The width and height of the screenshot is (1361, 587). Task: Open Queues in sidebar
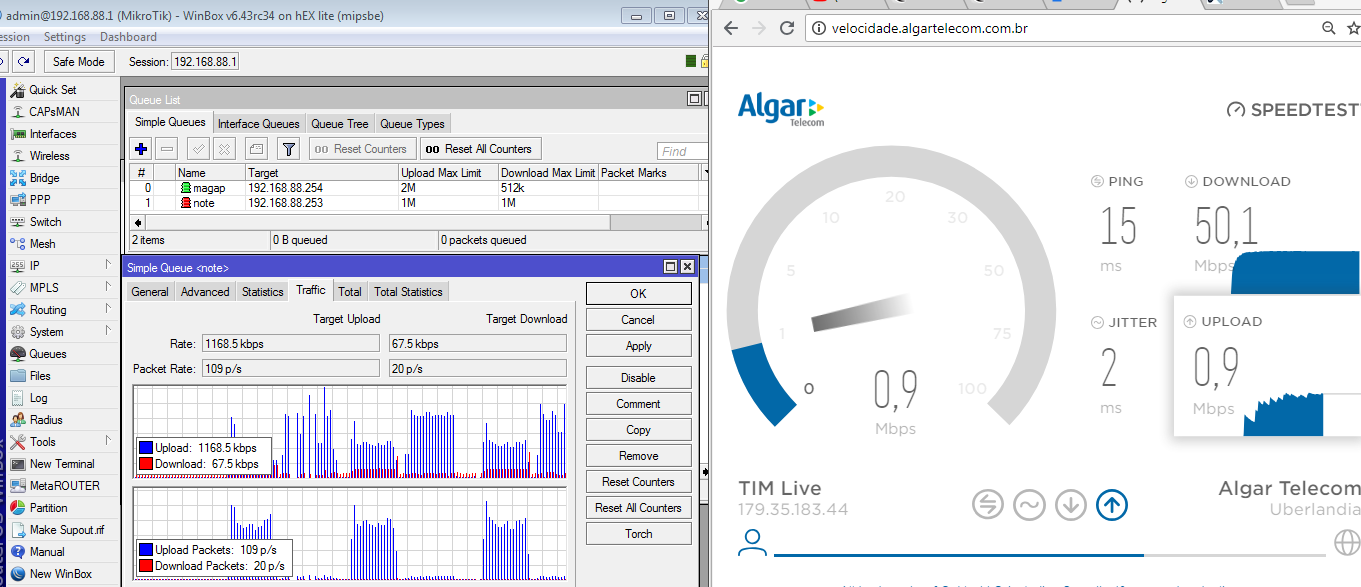coord(48,354)
